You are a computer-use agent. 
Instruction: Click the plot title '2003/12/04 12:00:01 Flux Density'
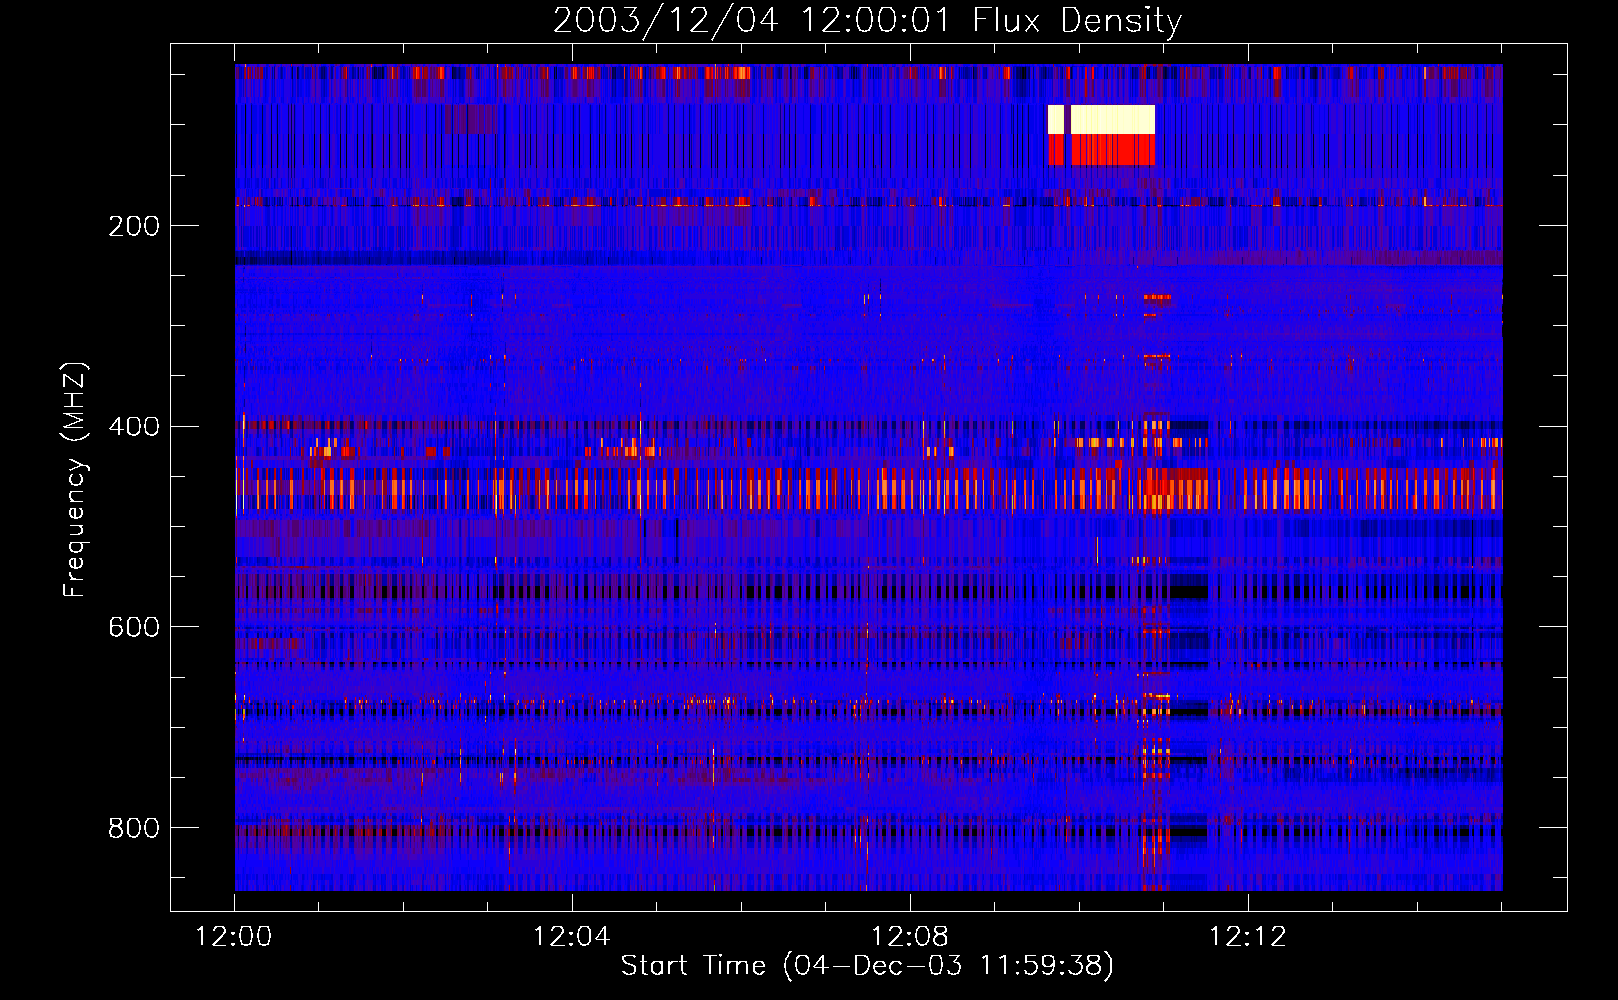[868, 20]
